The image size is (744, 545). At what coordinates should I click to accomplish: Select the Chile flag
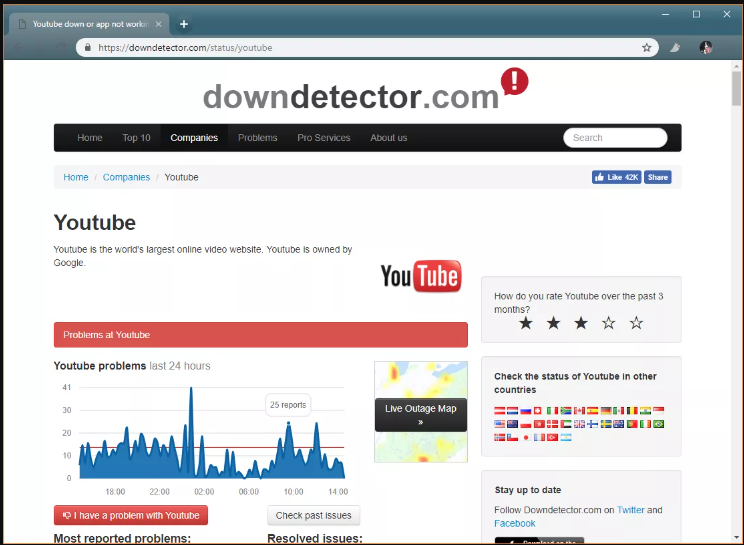pyautogui.click(x=512, y=437)
